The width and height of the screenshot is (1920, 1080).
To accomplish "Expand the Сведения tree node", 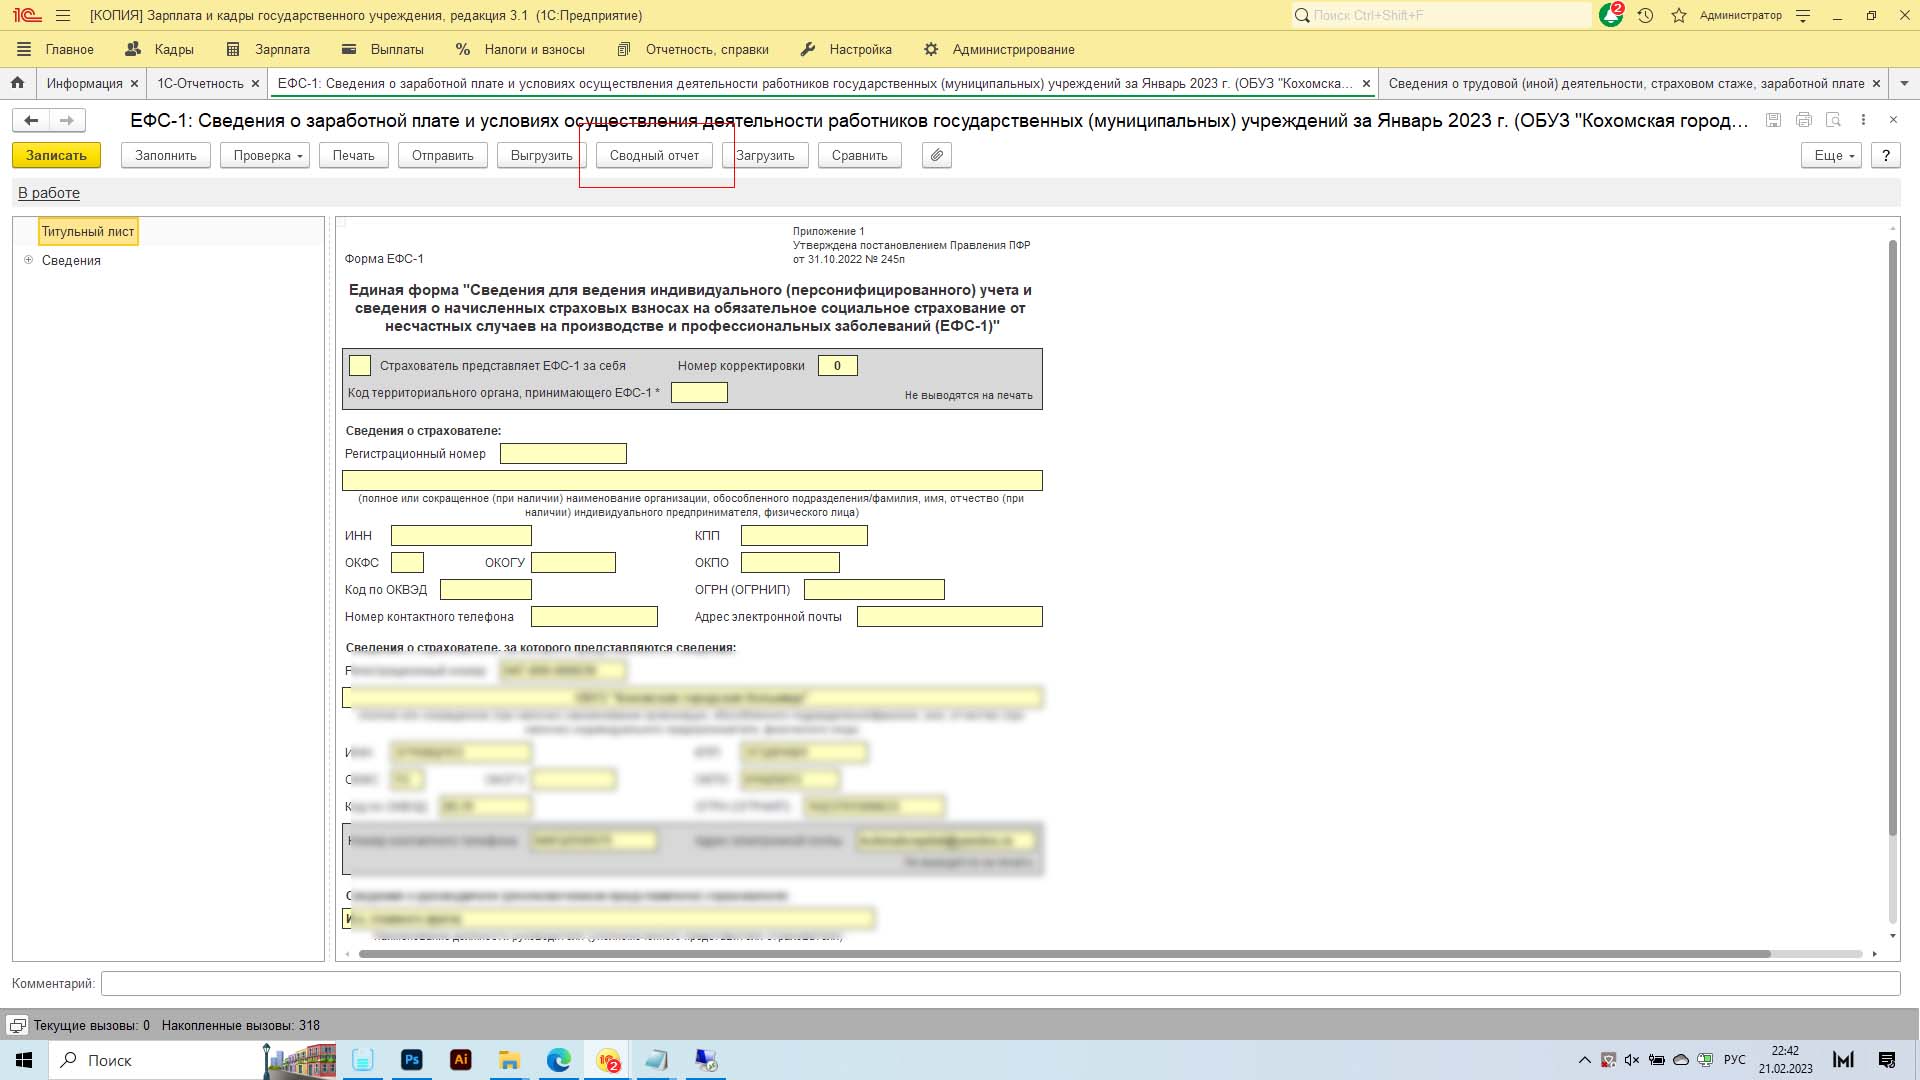I will [x=28, y=260].
